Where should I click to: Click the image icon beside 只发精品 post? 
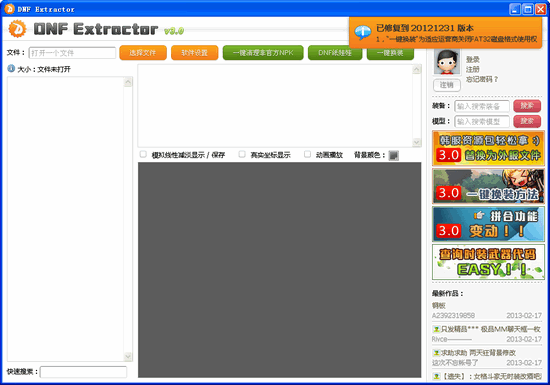(x=436, y=329)
